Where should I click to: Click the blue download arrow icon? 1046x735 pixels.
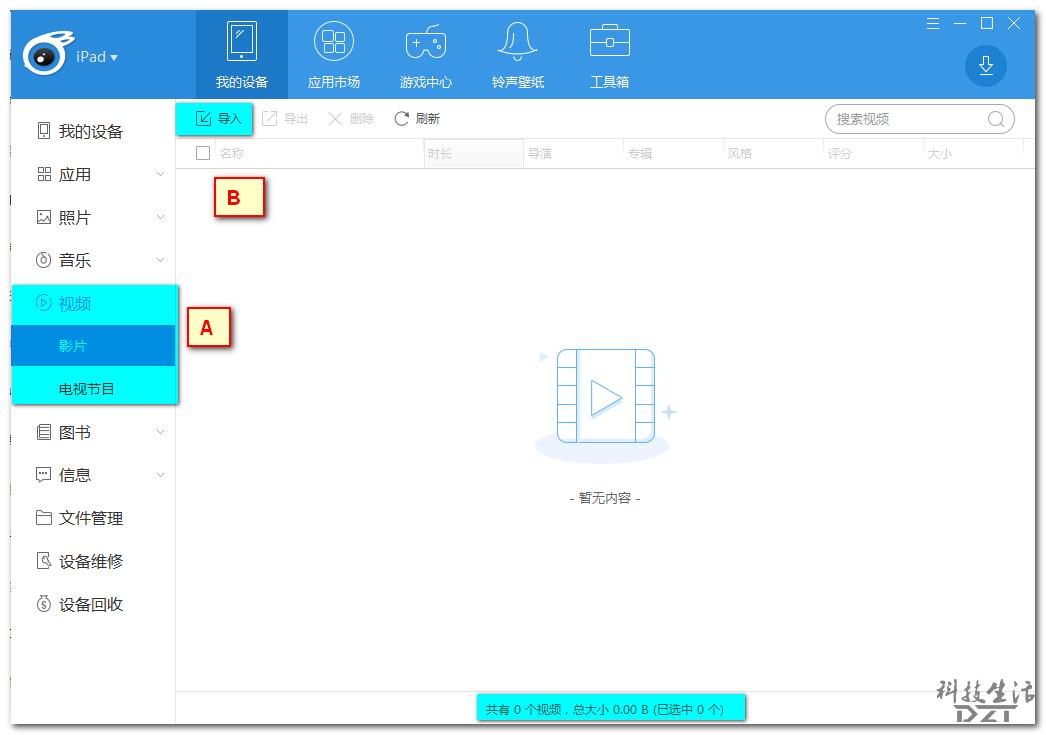986,66
